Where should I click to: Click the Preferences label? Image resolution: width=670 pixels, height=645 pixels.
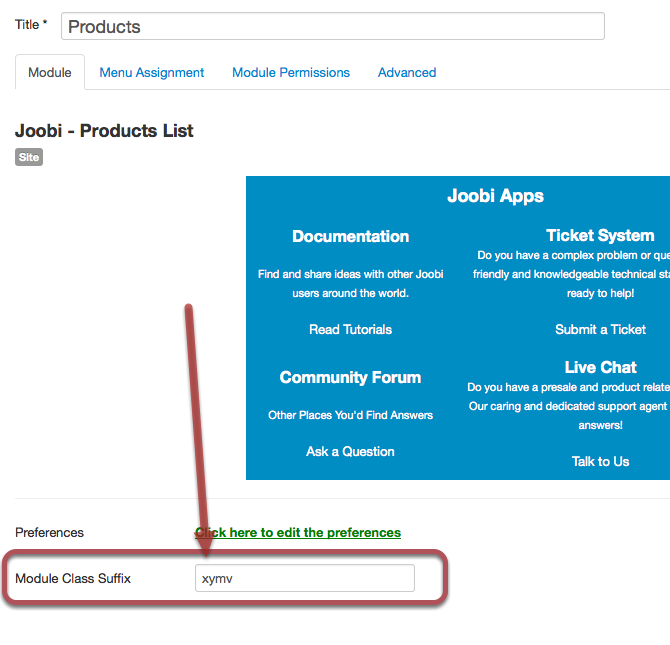tap(50, 533)
